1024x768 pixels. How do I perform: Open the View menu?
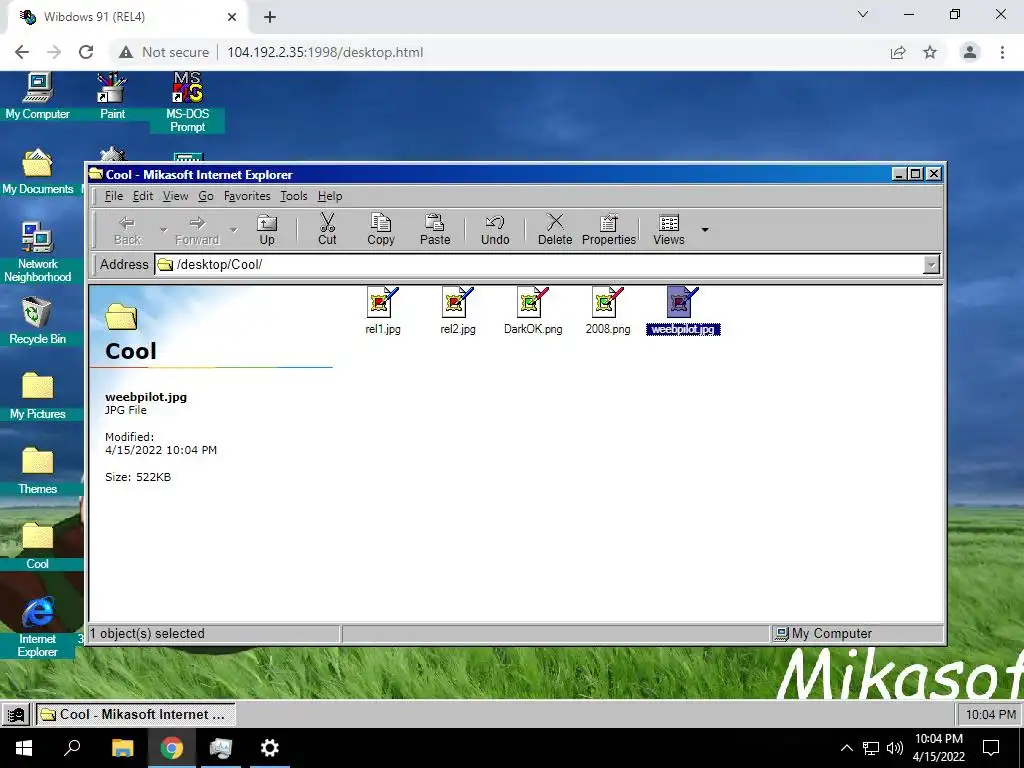[x=175, y=196]
